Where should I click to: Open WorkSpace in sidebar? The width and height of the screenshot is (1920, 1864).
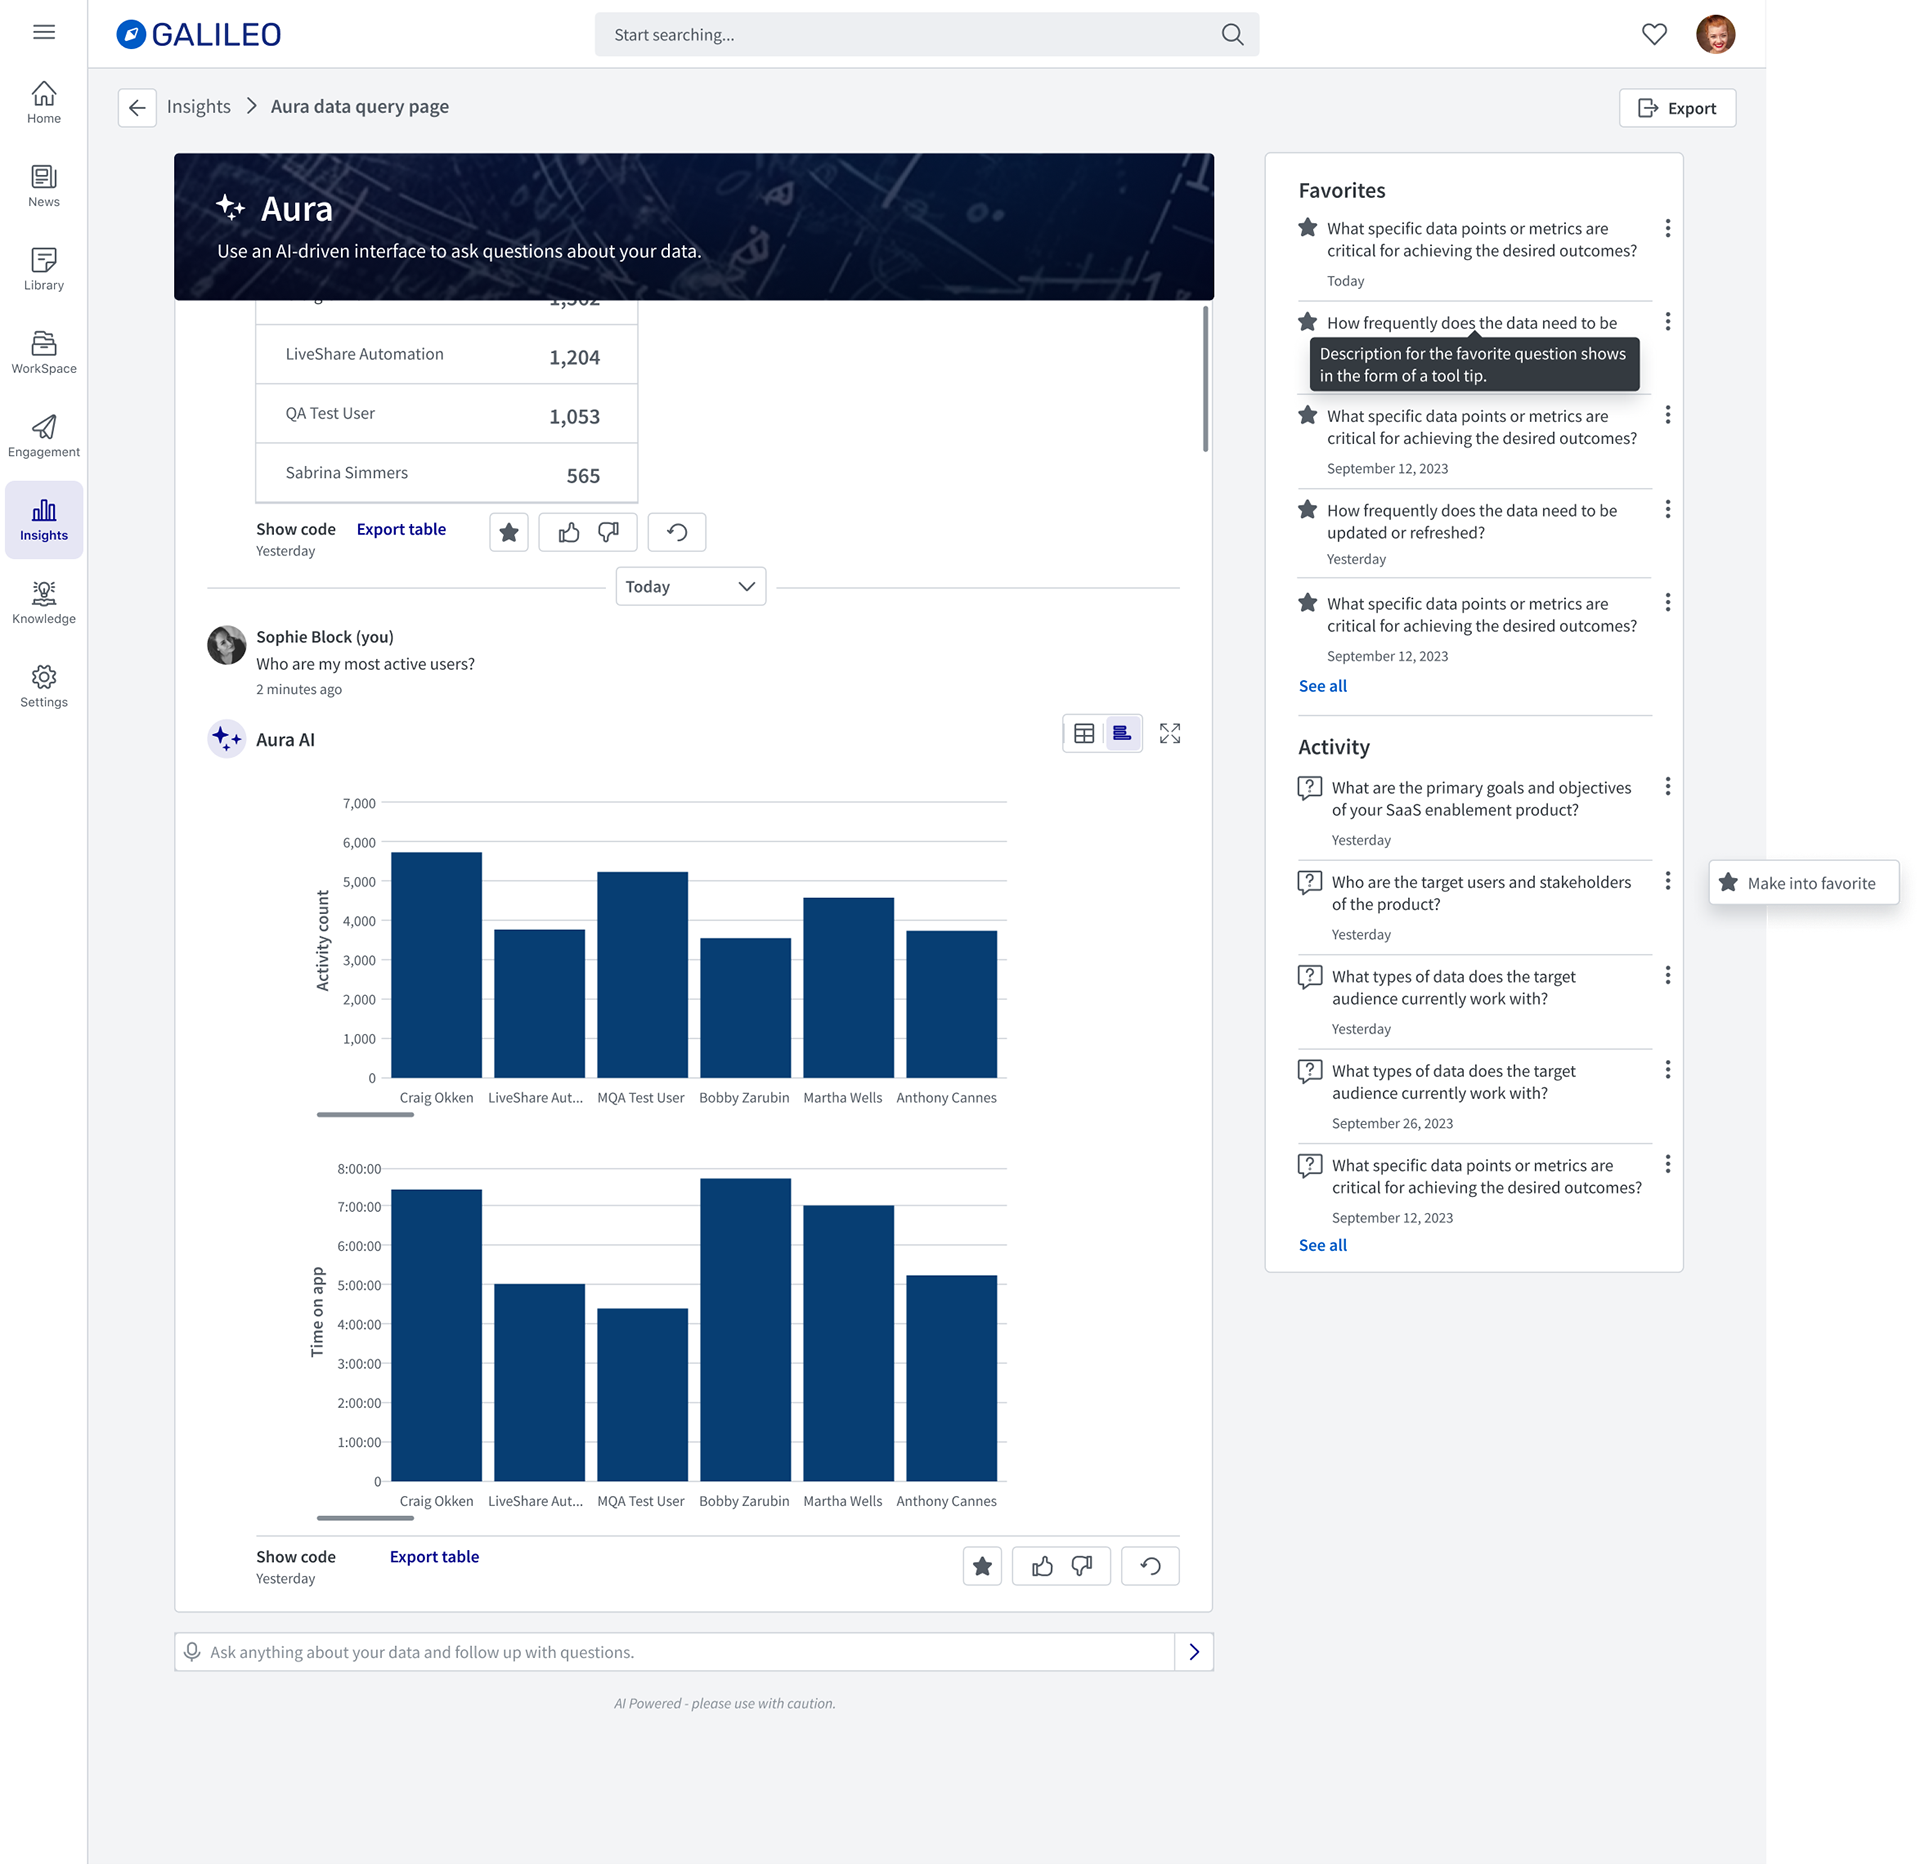pos(44,352)
